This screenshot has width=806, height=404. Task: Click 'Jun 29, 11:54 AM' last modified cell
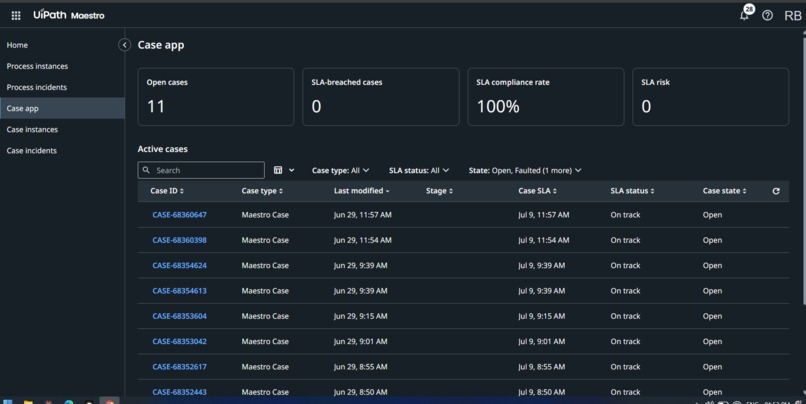click(362, 240)
